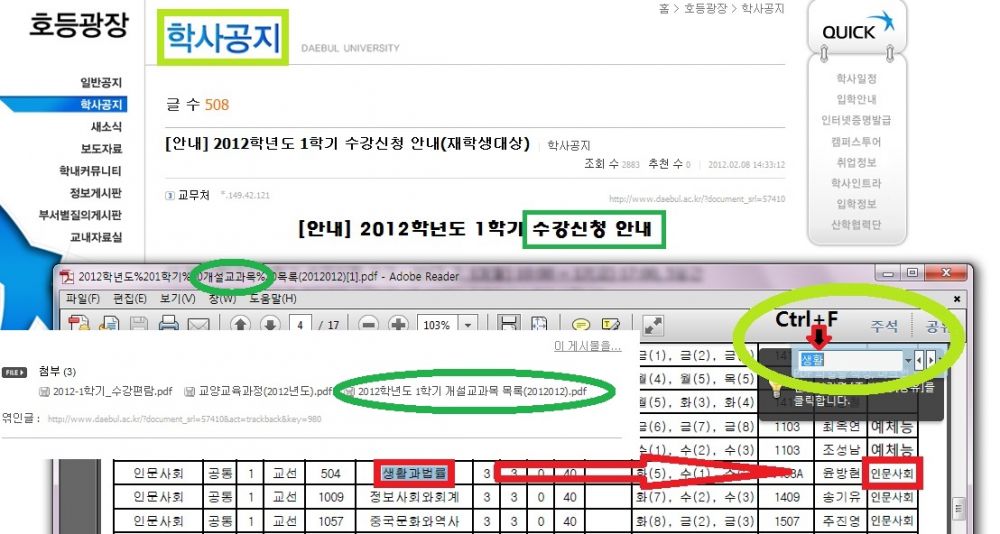Open the 파일(F) menu
Viewport: 1000px width, 534px height.
pyautogui.click(x=83, y=299)
